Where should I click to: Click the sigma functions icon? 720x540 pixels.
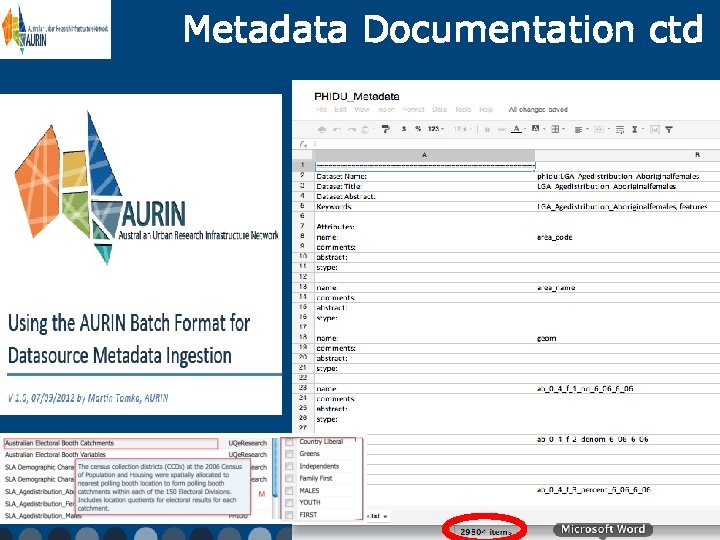point(635,129)
